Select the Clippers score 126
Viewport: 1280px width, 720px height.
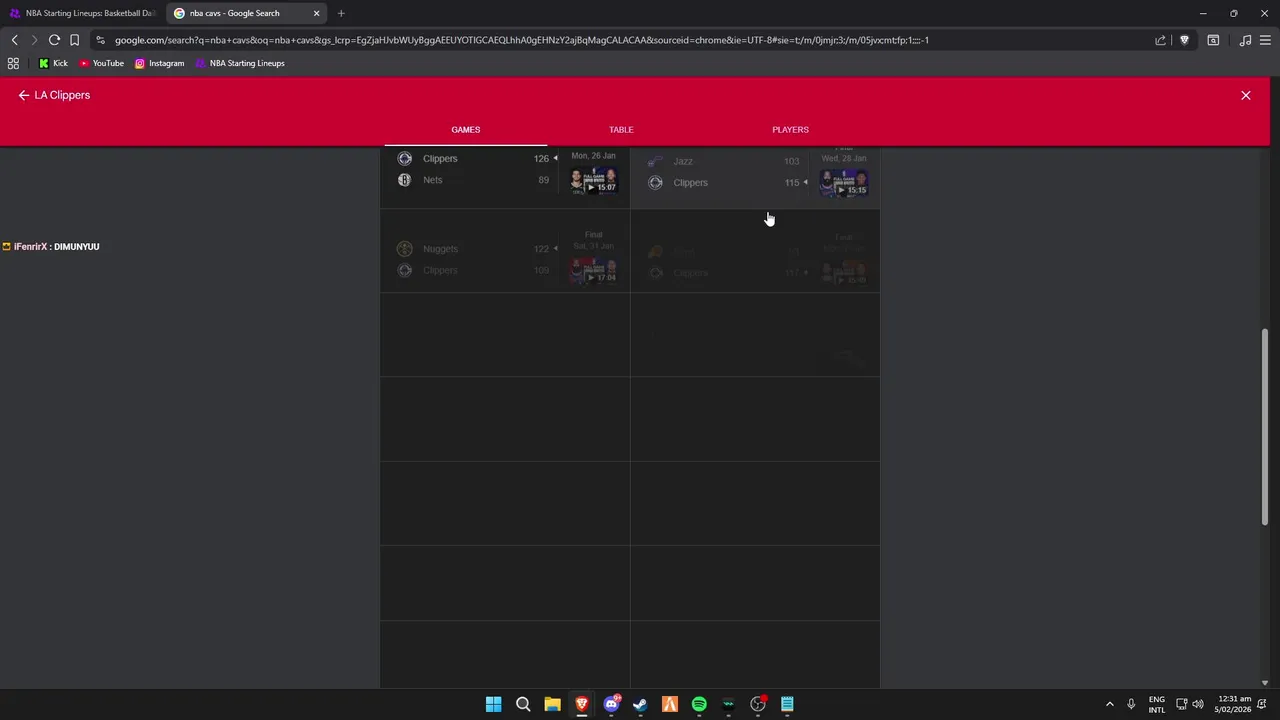541,158
